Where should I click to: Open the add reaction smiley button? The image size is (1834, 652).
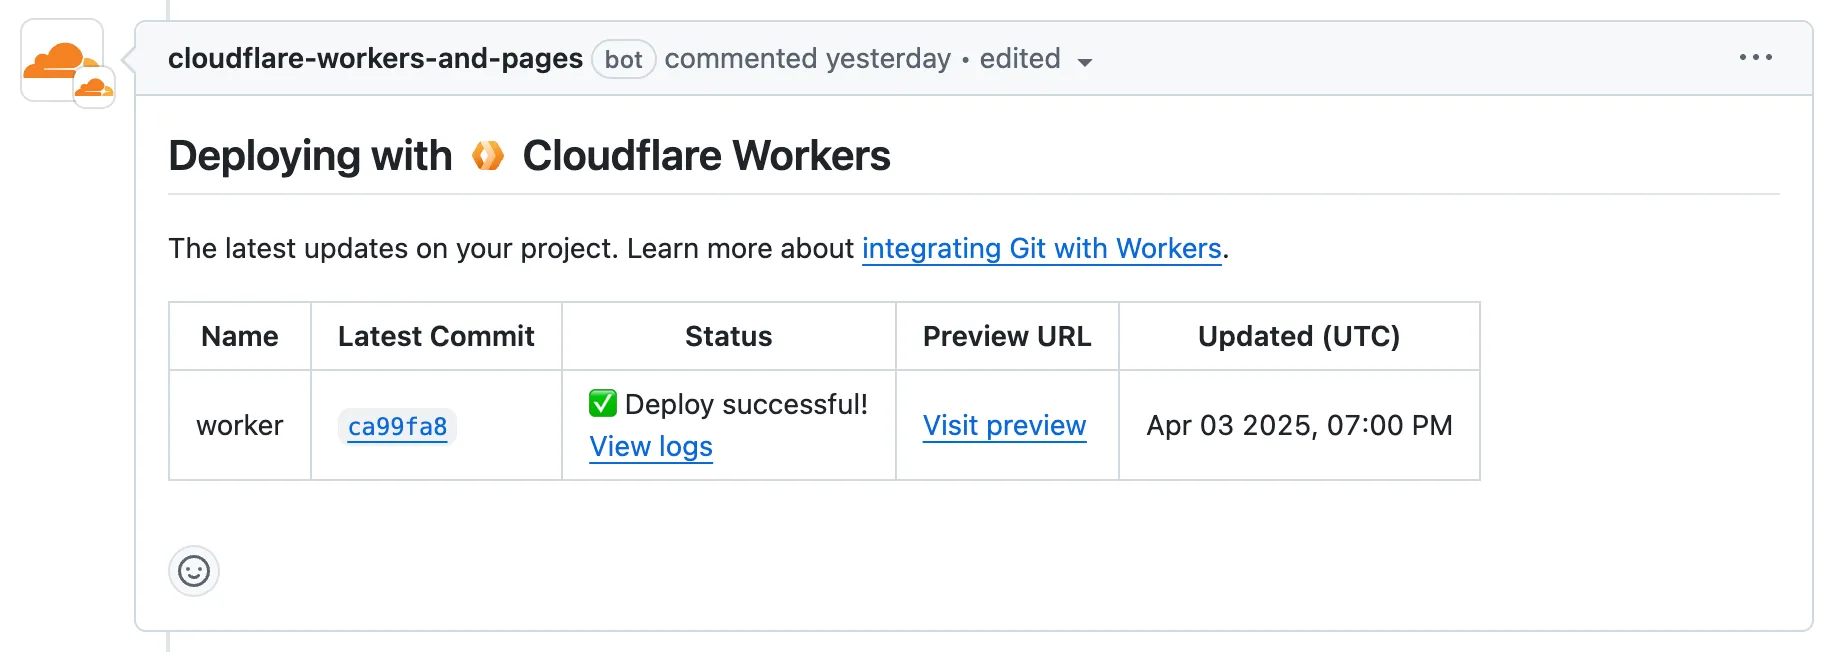194,571
